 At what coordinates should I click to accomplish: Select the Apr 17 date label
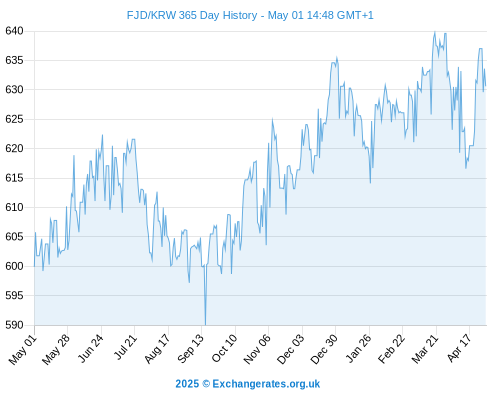coord(459,348)
